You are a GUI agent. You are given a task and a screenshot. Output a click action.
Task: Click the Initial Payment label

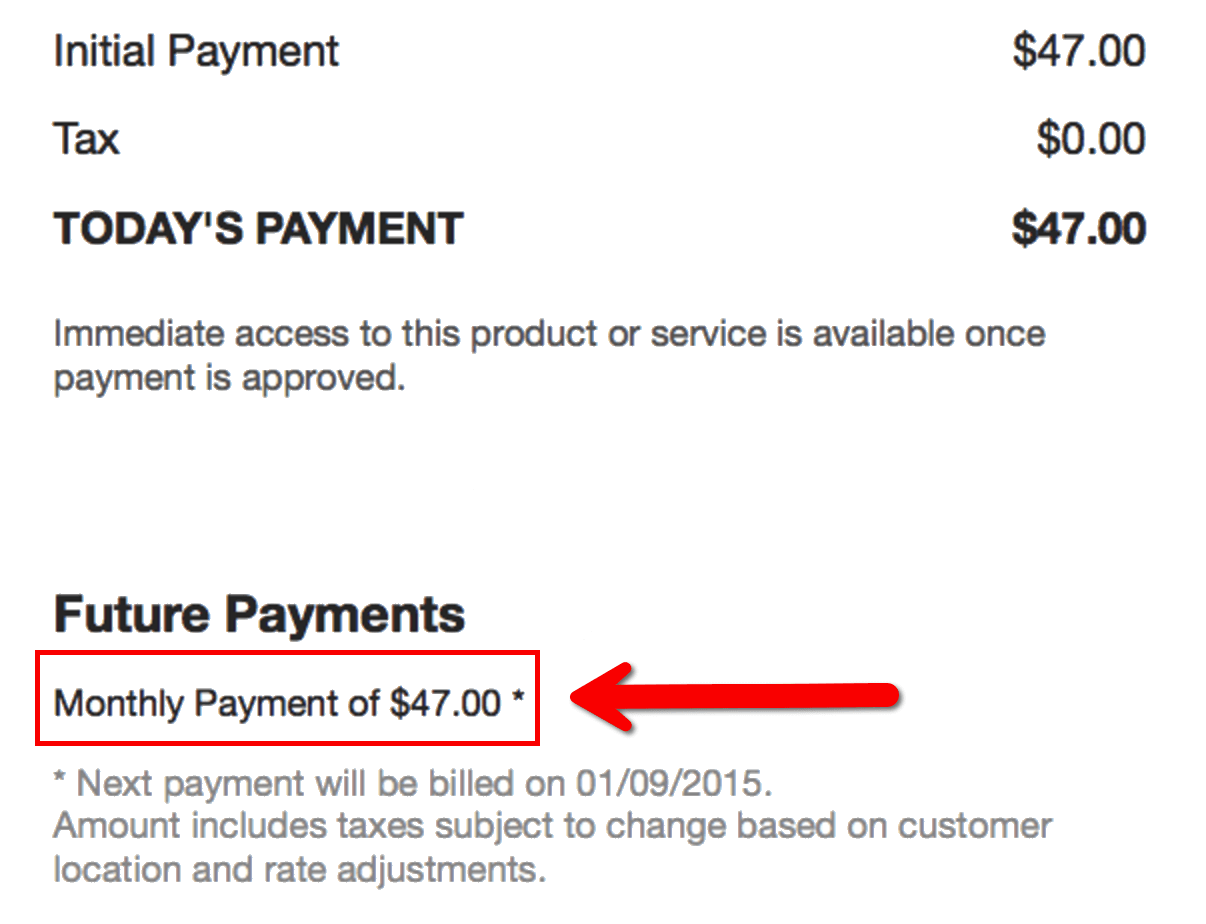tap(196, 52)
